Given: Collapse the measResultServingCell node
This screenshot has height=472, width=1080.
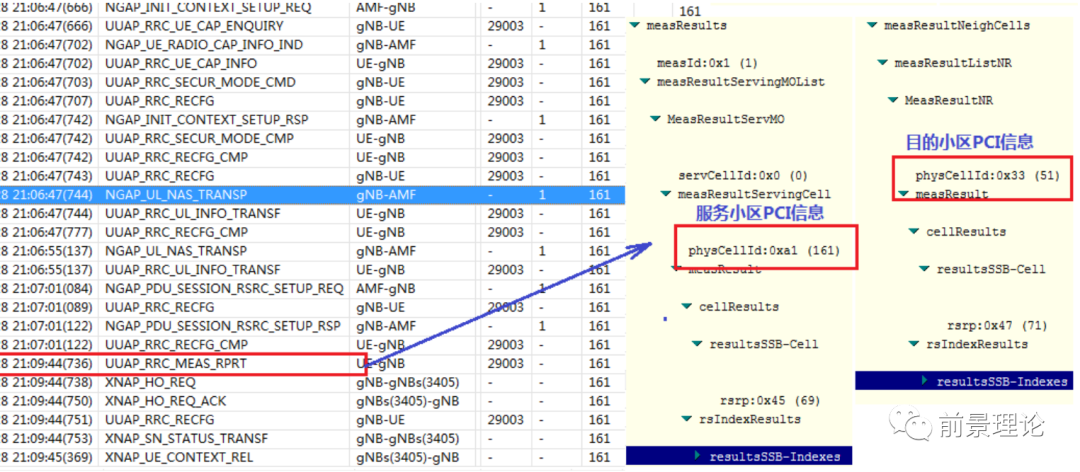Looking at the screenshot, I should 666,194.
